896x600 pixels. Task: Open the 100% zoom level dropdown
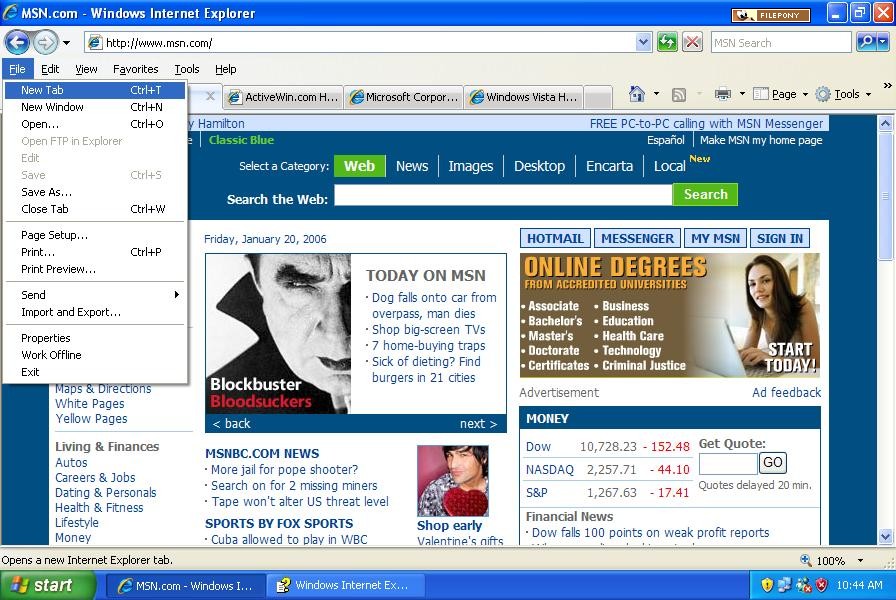pyautogui.click(x=860, y=561)
